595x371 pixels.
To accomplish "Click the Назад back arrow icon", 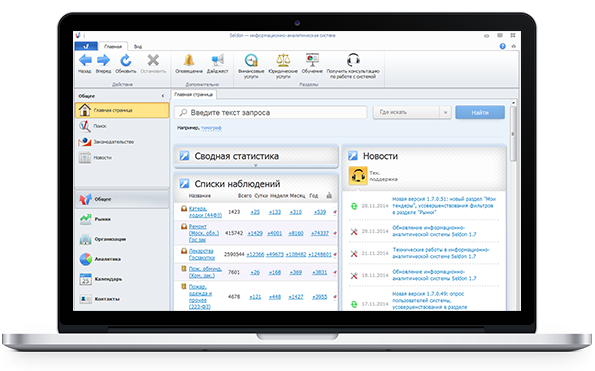I will 85,60.
